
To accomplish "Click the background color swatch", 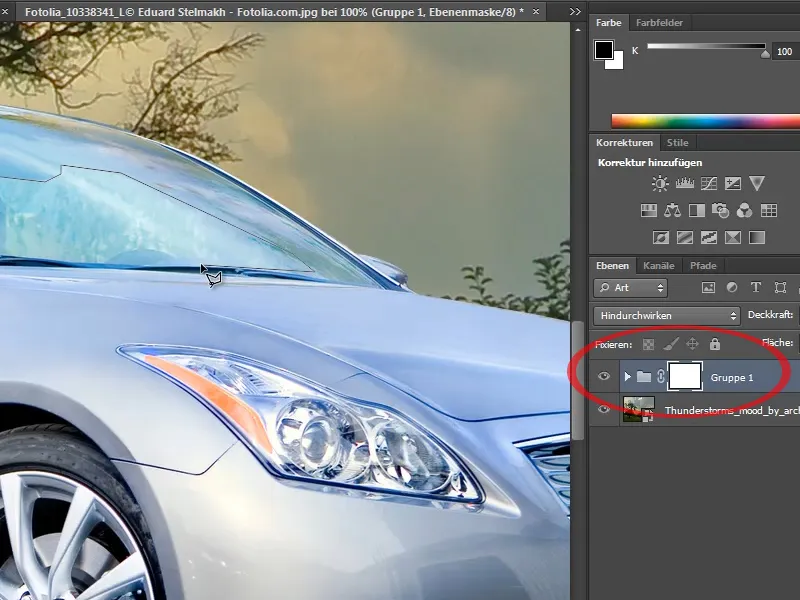I will (x=617, y=62).
